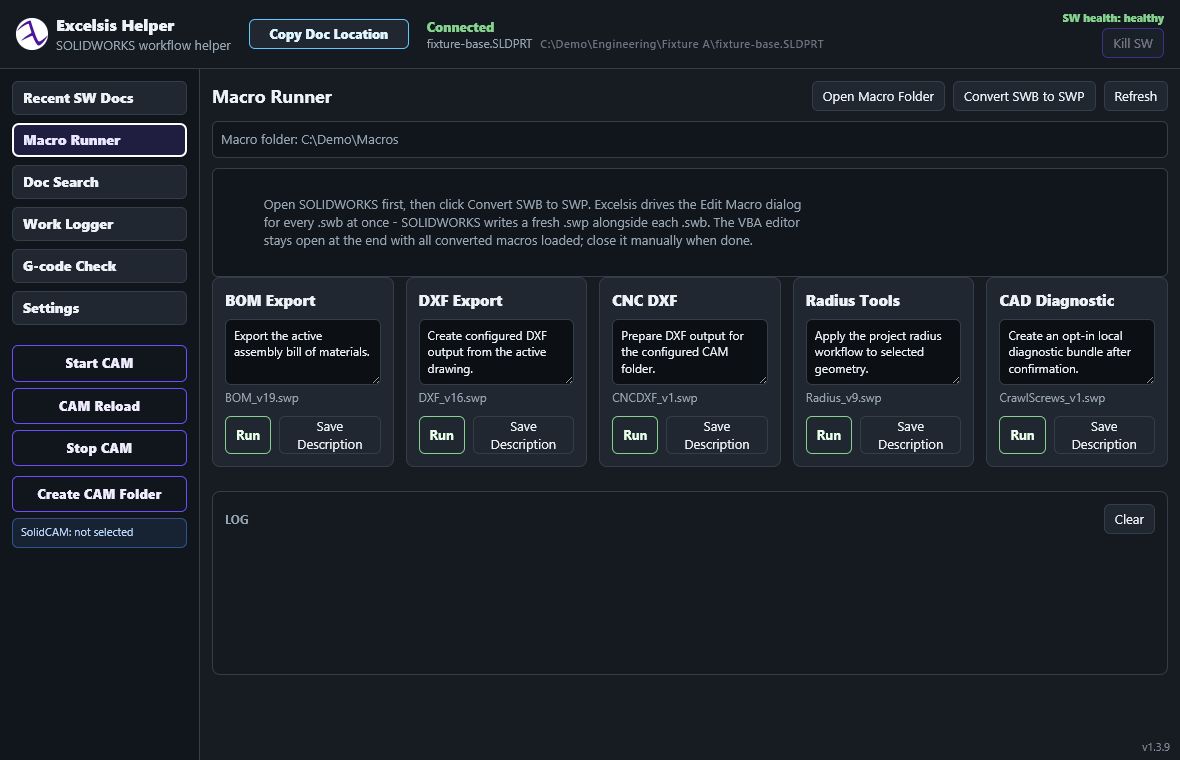This screenshot has width=1180, height=760.
Task: Click the Connected status text
Action: click(461, 27)
